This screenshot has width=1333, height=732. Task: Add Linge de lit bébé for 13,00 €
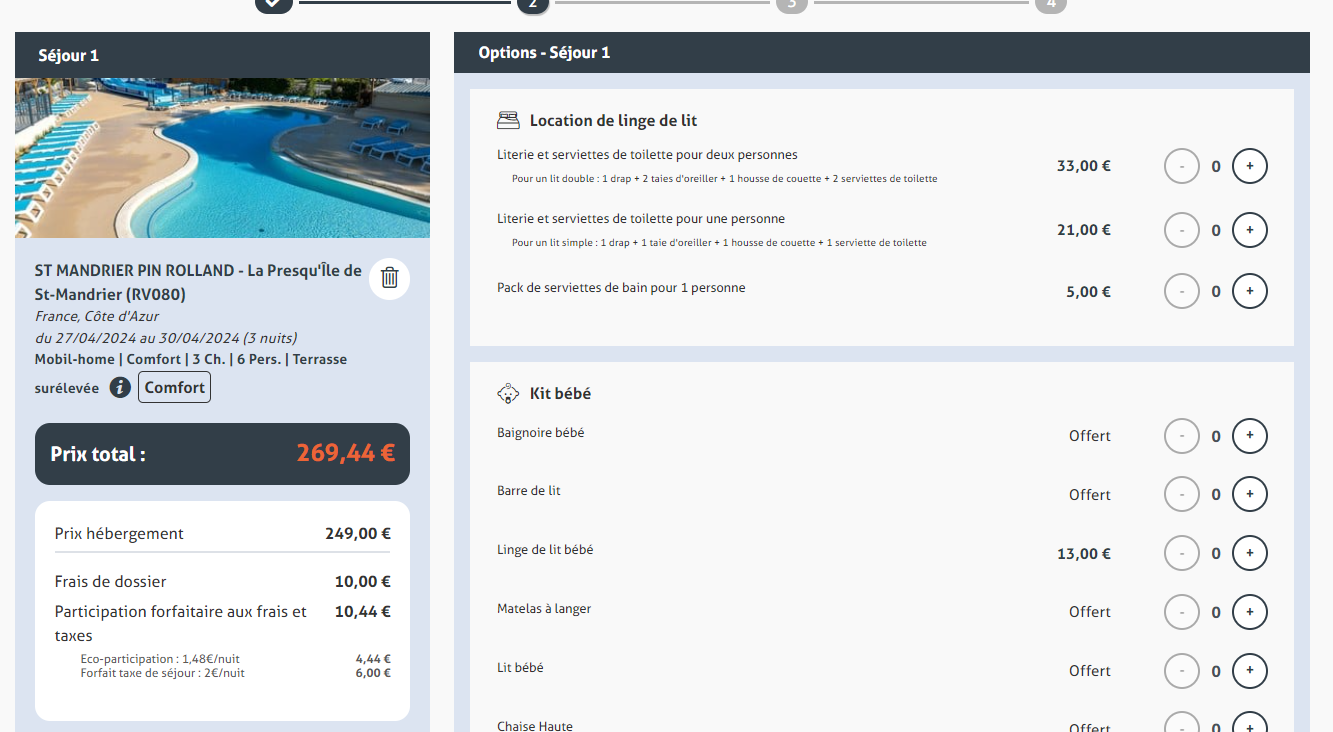(1249, 553)
